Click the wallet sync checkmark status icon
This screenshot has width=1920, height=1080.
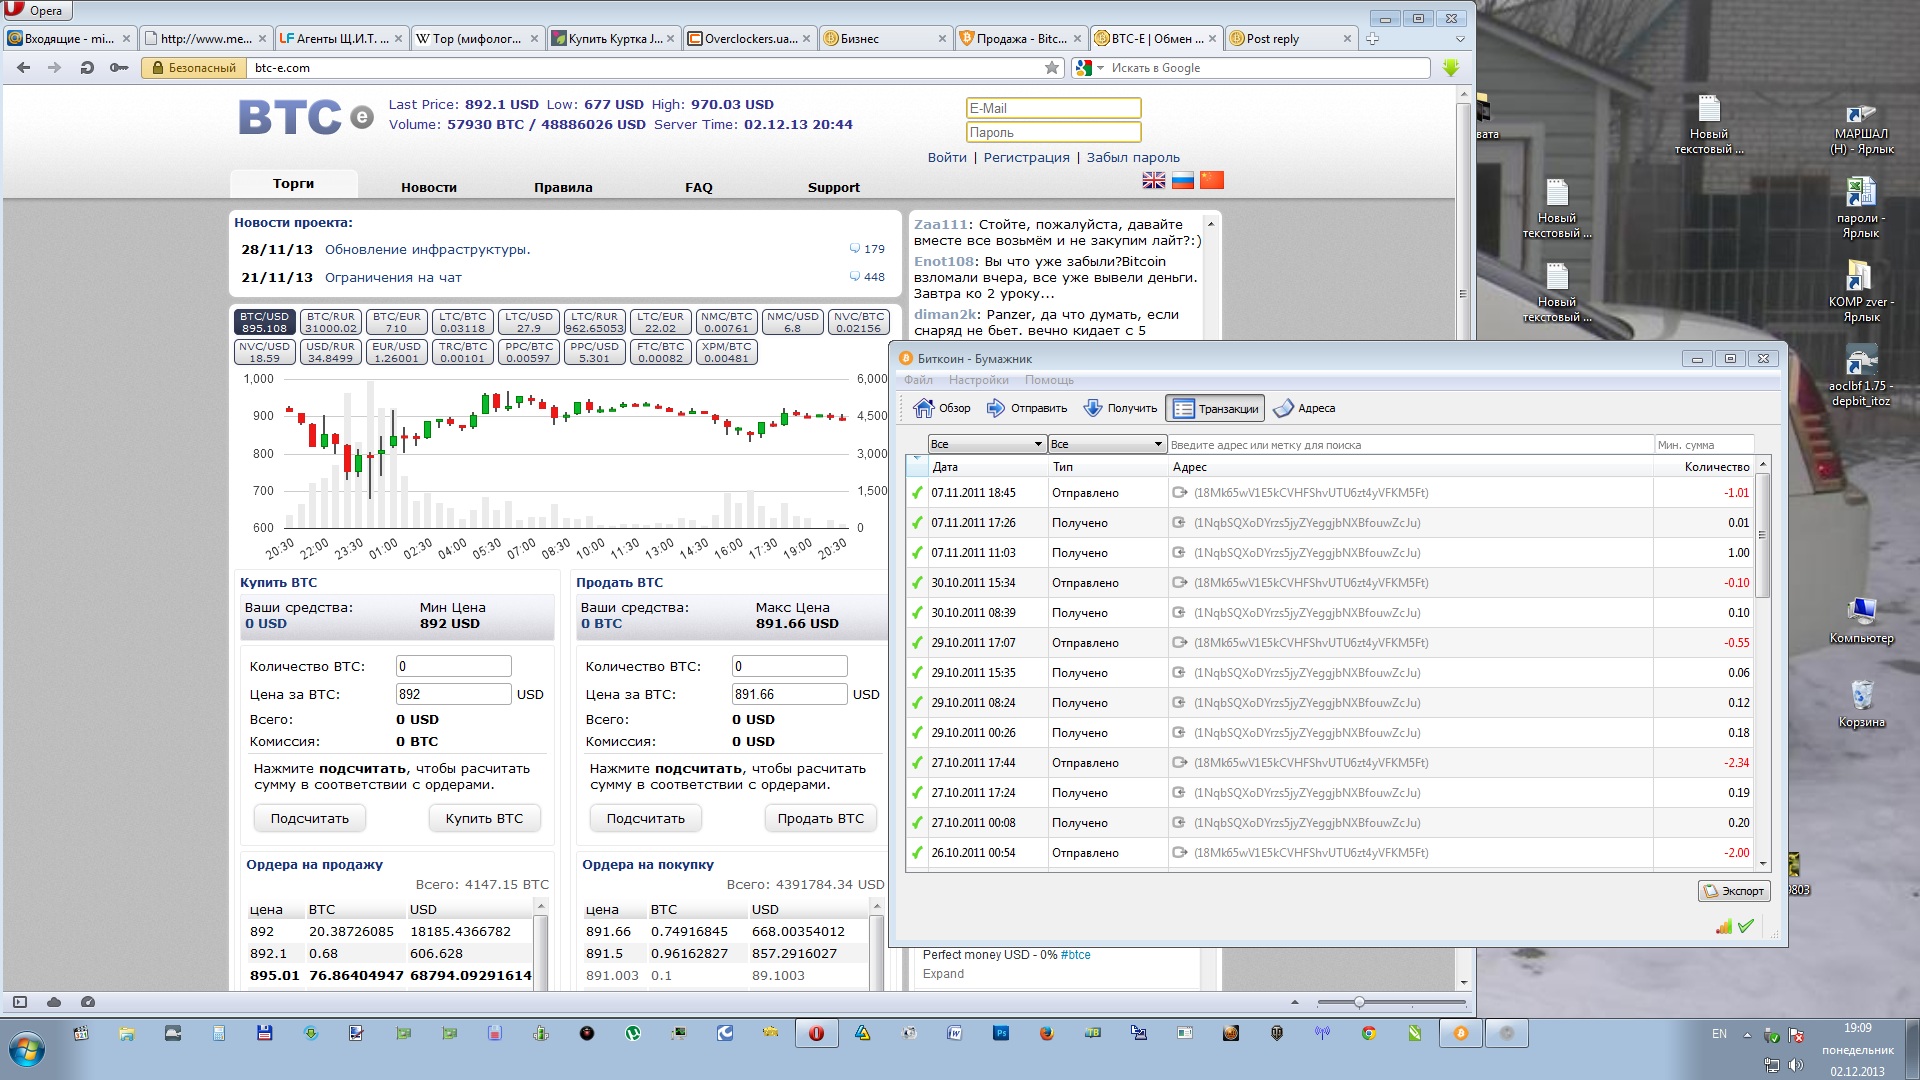tap(1746, 926)
